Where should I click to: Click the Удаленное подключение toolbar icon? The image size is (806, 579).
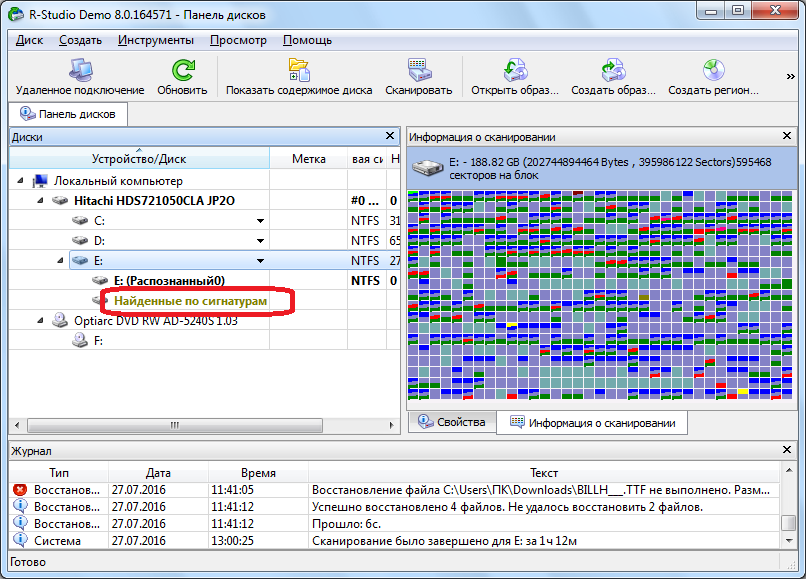[x=81, y=69]
